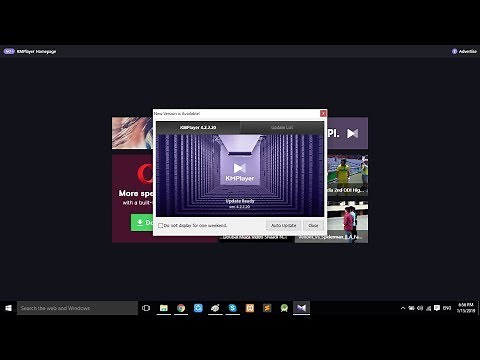Click the Auto Update button

click(284, 226)
